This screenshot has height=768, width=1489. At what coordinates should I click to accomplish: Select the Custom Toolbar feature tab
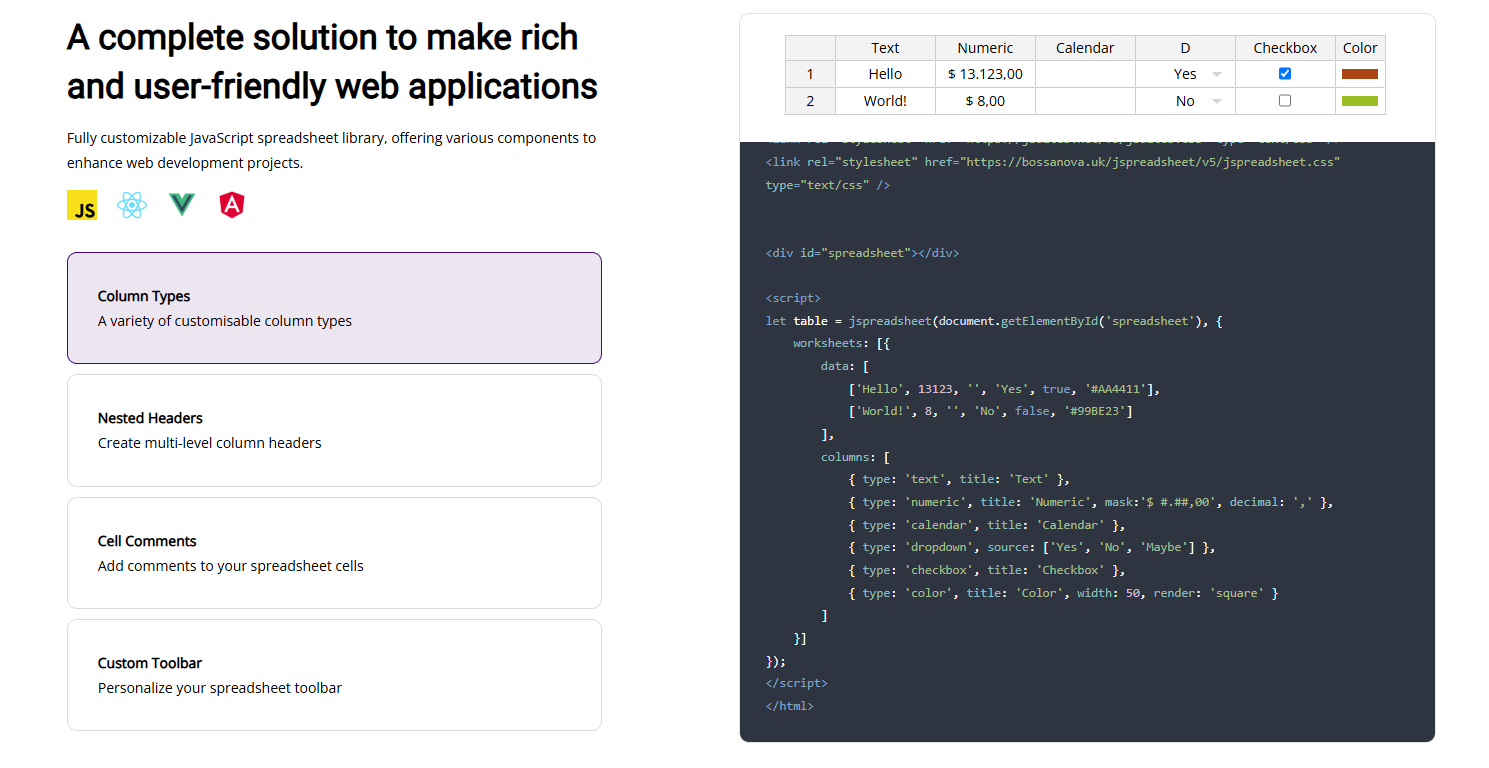(x=334, y=675)
